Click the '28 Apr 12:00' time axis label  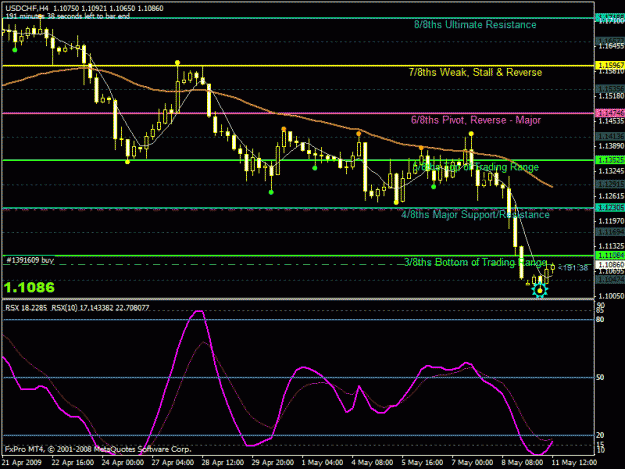coord(222,463)
